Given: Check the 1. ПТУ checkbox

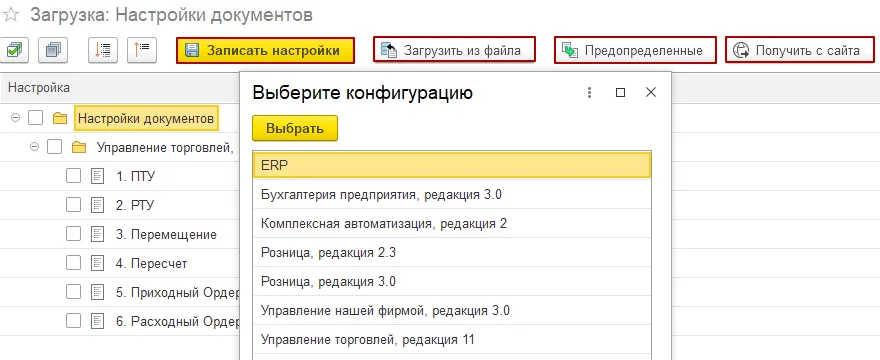Looking at the screenshot, I should (x=74, y=176).
